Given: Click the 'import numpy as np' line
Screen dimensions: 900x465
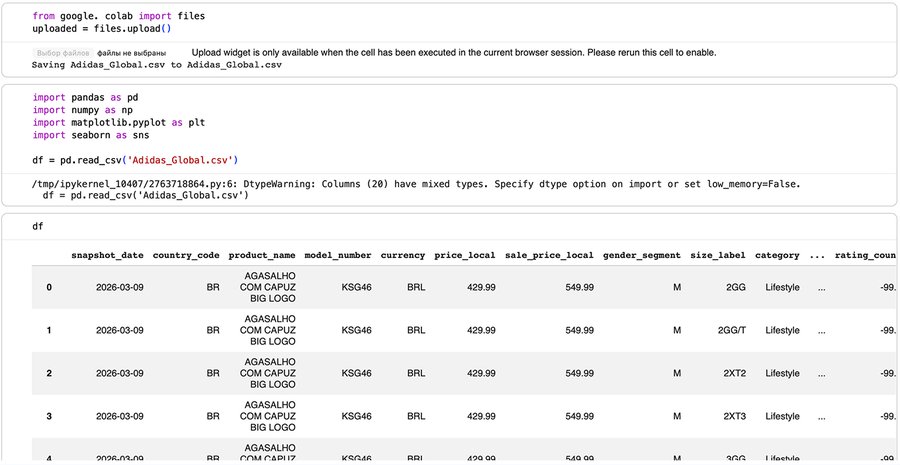Looking at the screenshot, I should [x=83, y=110].
